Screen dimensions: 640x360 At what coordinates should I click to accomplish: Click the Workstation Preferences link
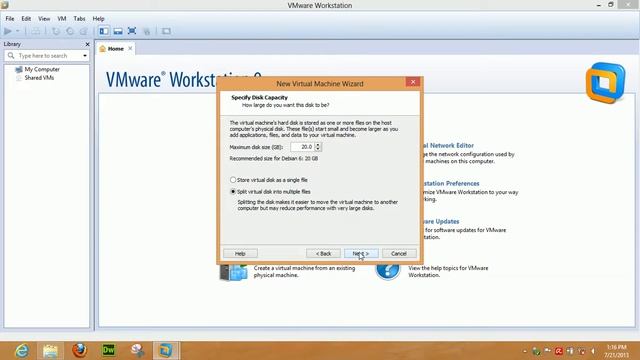(451, 183)
